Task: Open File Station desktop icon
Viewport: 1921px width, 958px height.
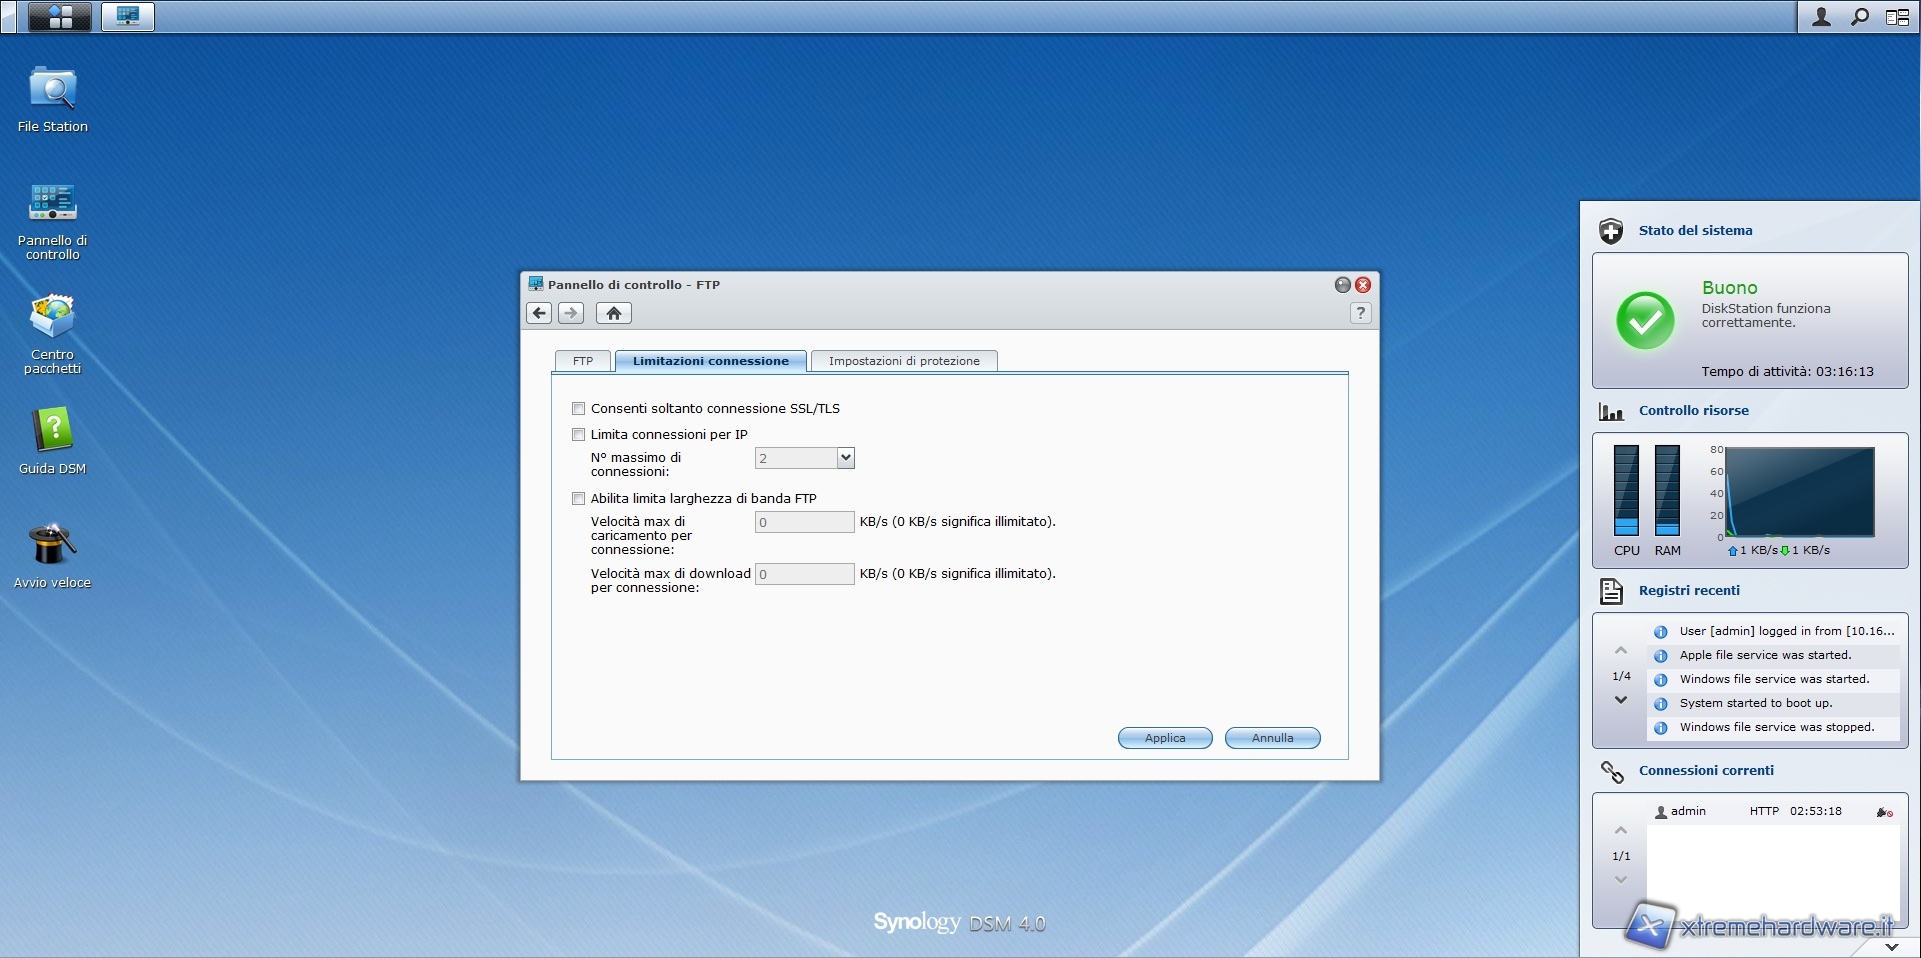Action: coord(52,90)
